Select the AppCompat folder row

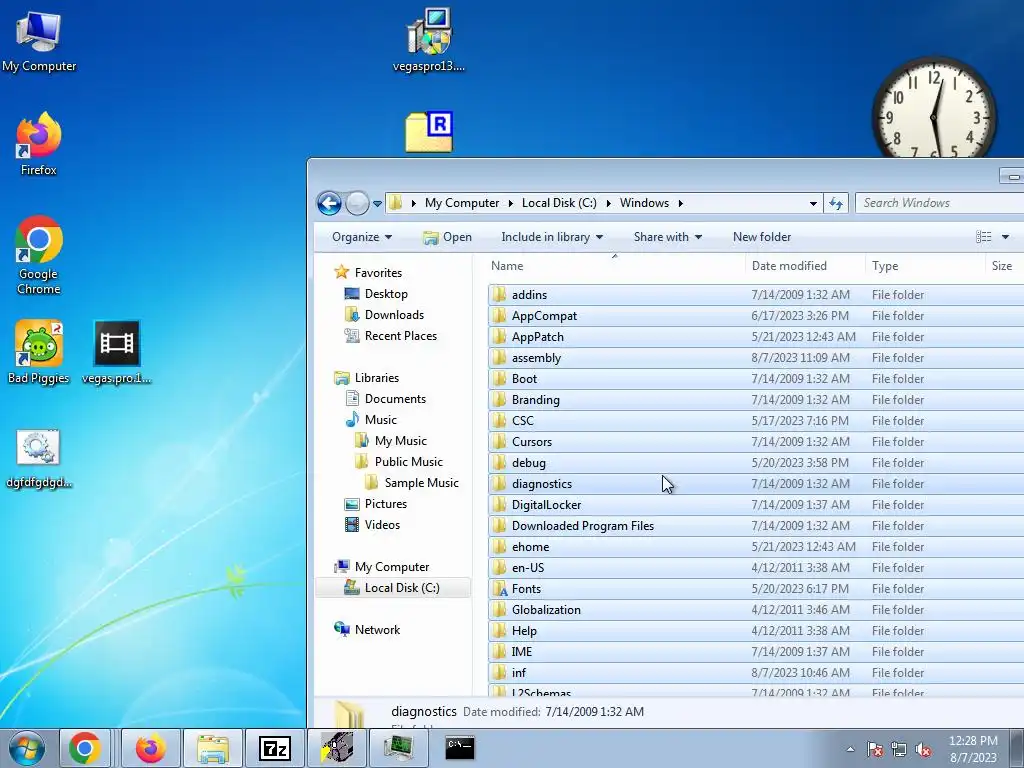[x=756, y=315]
